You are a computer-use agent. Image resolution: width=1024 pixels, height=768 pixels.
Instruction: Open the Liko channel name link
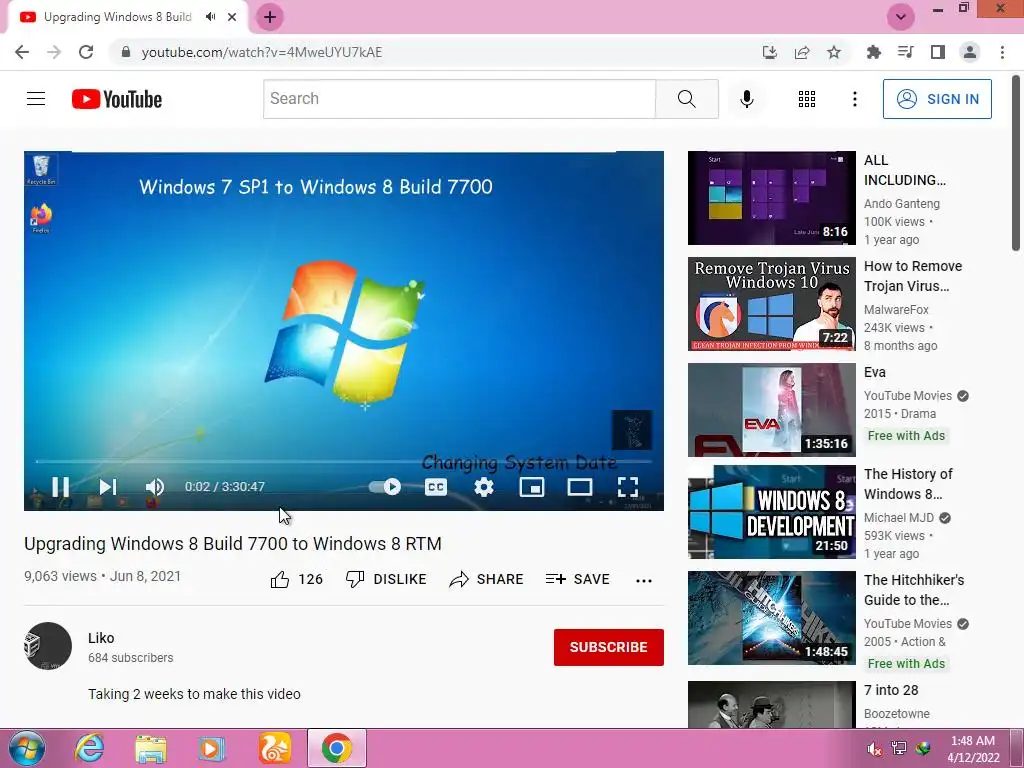[101, 638]
